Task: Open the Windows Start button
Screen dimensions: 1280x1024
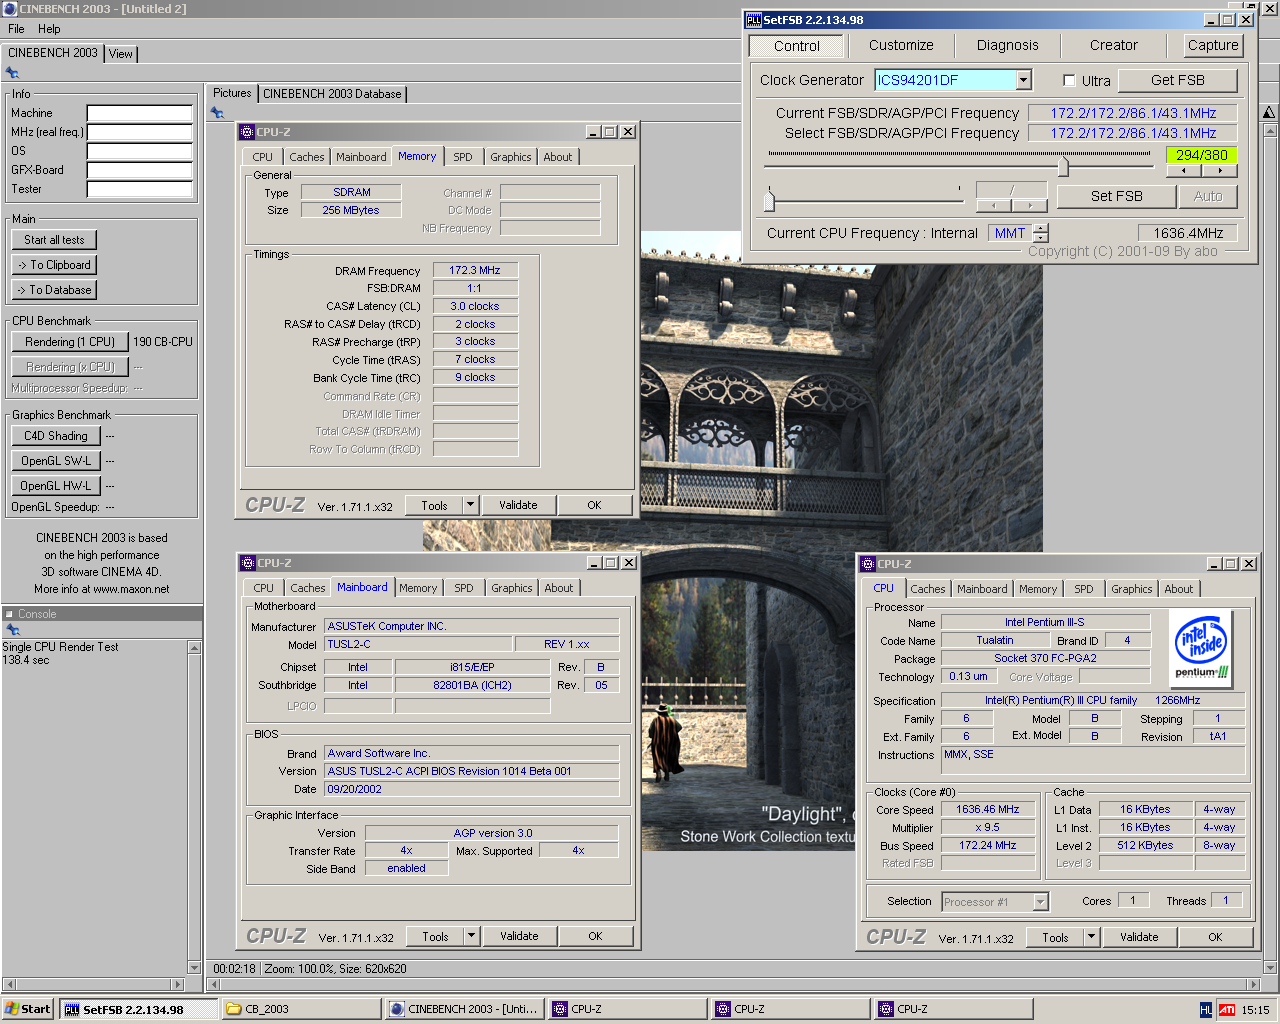Action: [x=28, y=1009]
